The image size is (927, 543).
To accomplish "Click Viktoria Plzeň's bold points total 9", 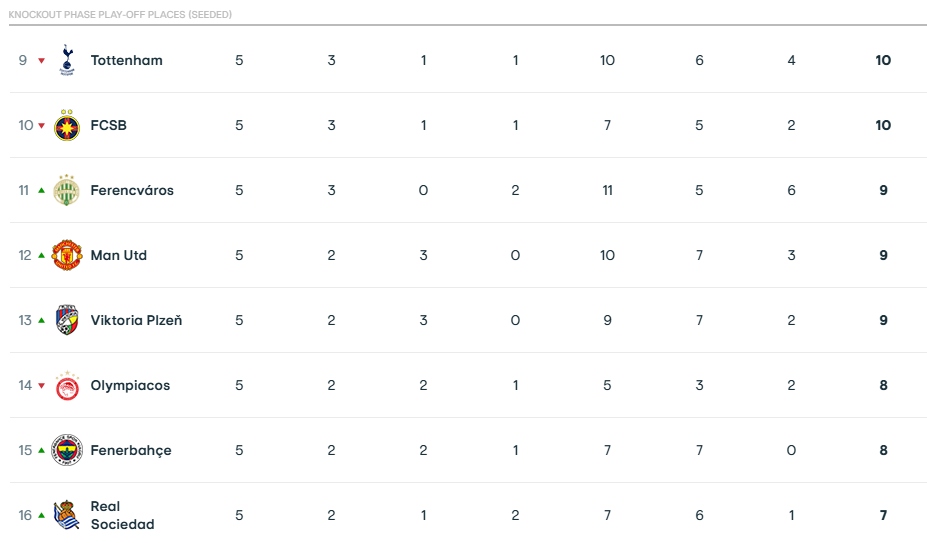I will [x=883, y=321].
